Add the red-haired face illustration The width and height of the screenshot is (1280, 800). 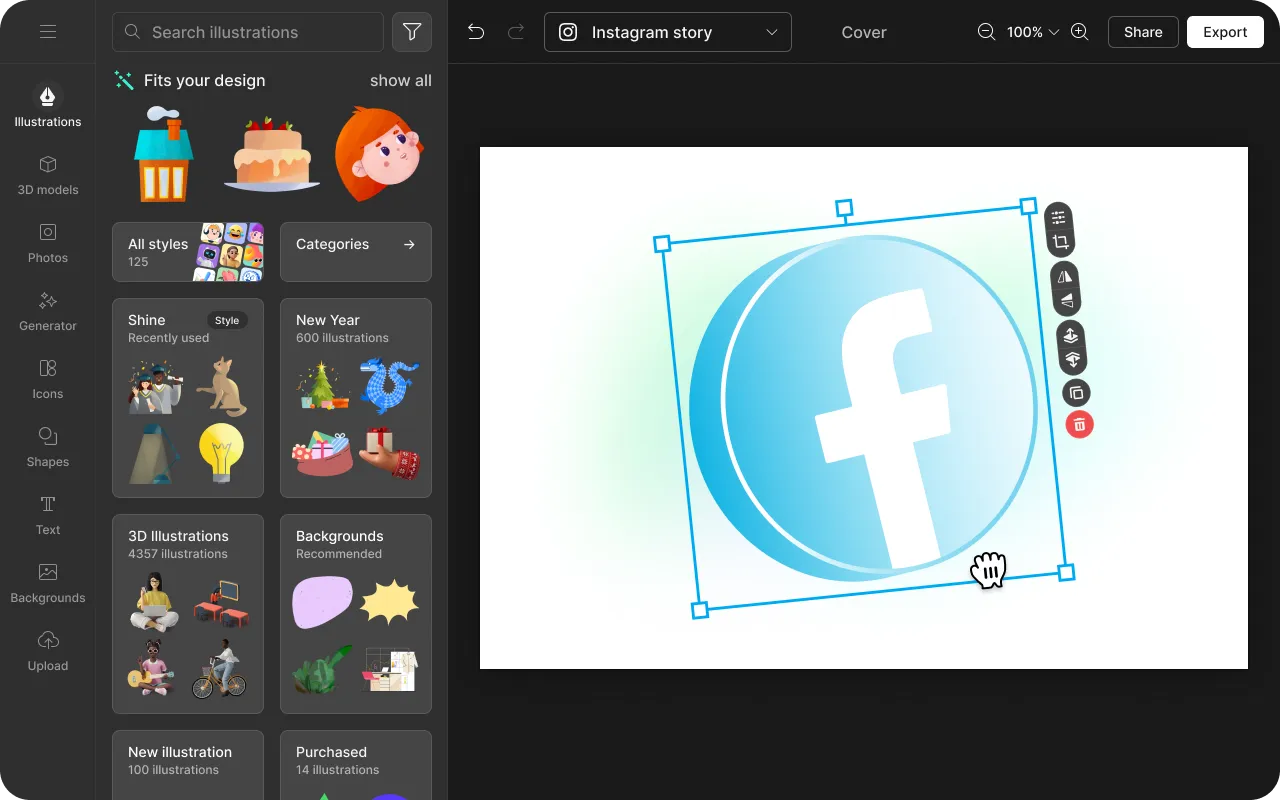[379, 153]
